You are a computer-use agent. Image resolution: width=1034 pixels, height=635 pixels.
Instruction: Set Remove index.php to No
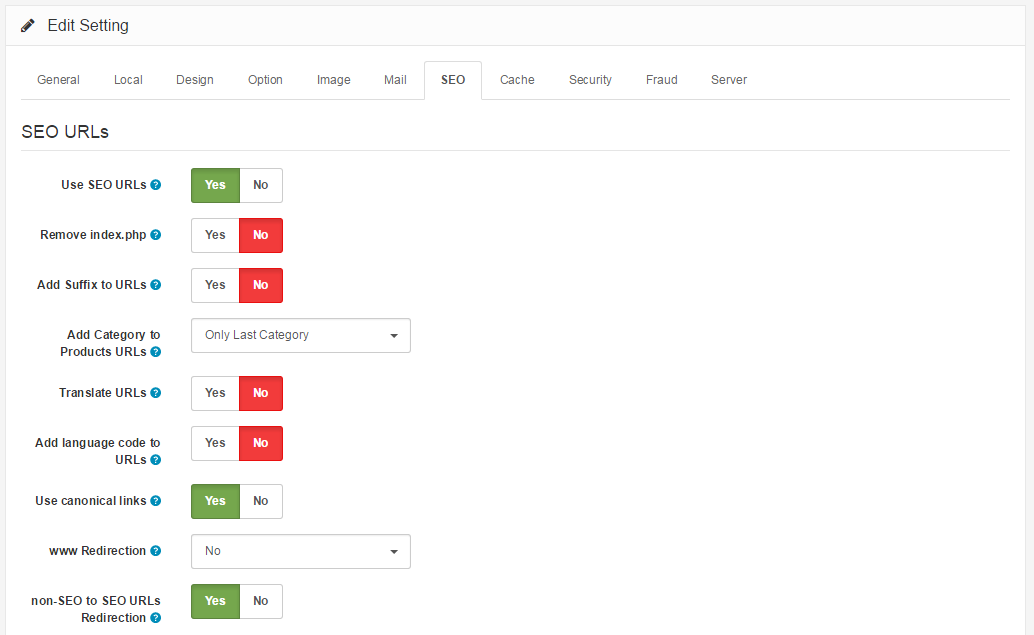pyautogui.click(x=261, y=235)
